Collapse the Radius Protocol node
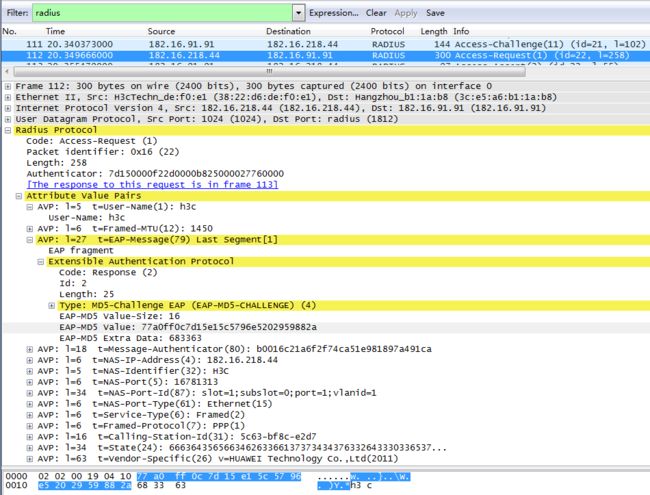 [8, 130]
